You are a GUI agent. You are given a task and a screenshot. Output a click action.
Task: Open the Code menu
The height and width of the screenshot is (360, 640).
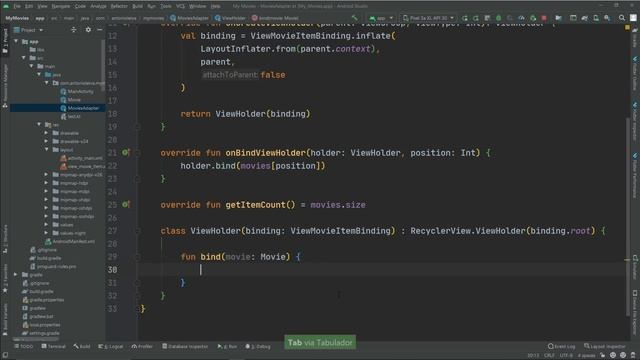pyautogui.click(x=80, y=6)
